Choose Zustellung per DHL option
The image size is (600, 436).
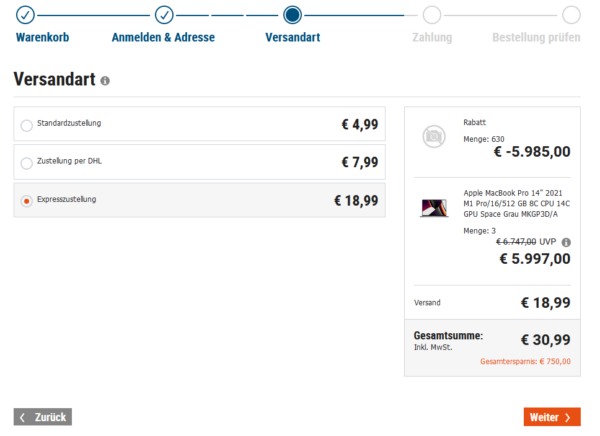(x=26, y=163)
